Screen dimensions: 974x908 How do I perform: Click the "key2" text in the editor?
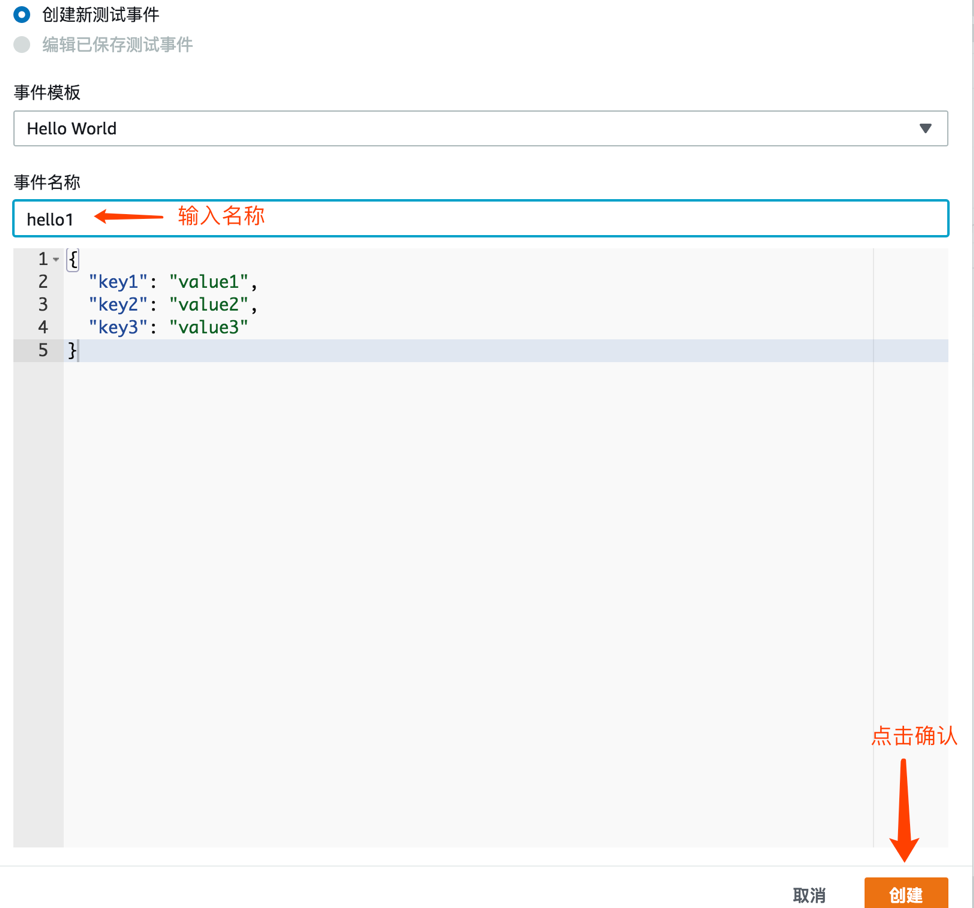[118, 305]
